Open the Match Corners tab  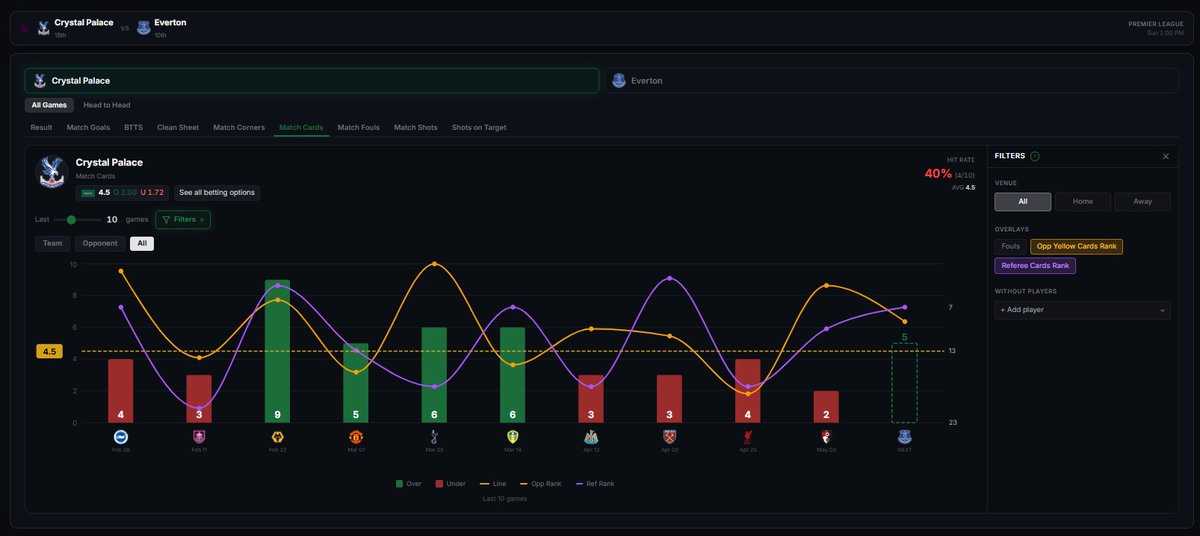point(239,127)
